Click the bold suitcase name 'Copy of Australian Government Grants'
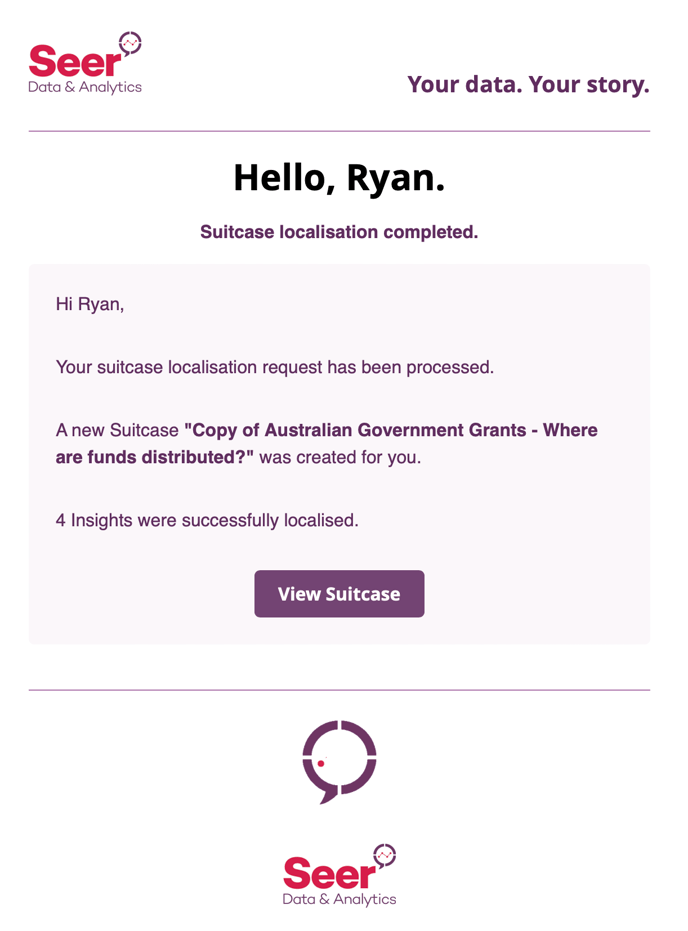 (x=360, y=430)
